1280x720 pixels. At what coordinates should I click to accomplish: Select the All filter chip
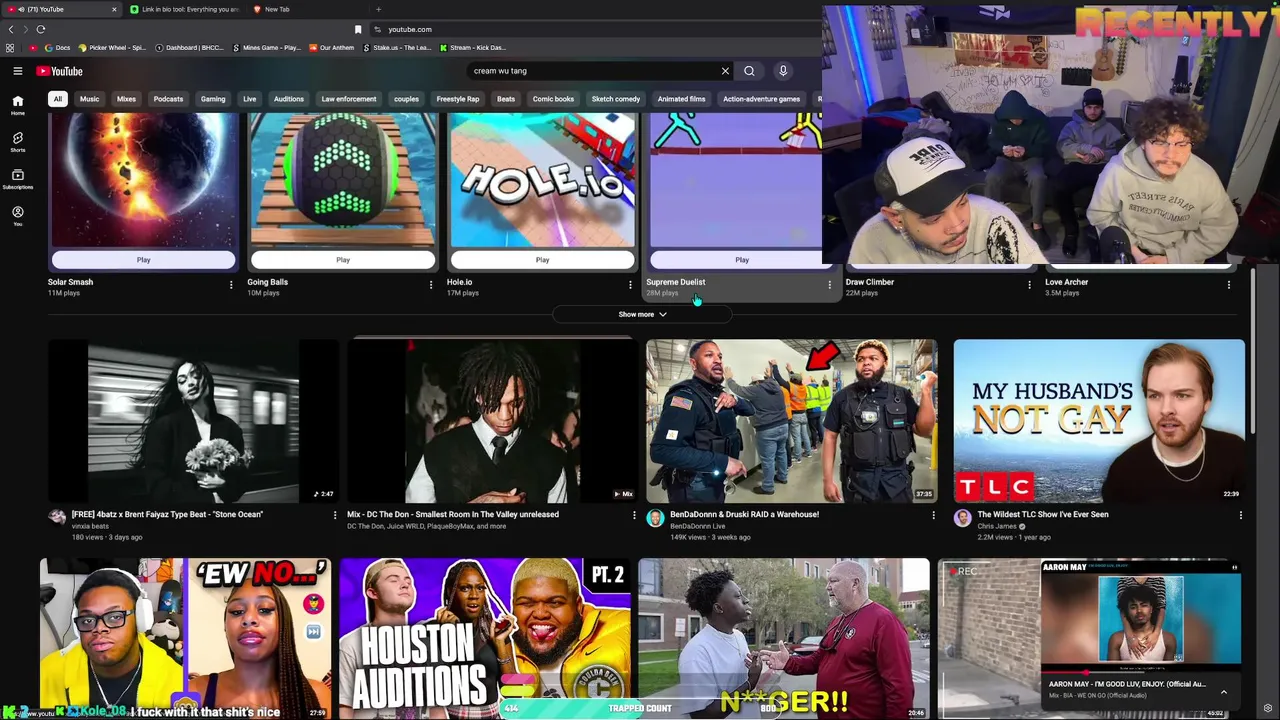pyautogui.click(x=58, y=99)
